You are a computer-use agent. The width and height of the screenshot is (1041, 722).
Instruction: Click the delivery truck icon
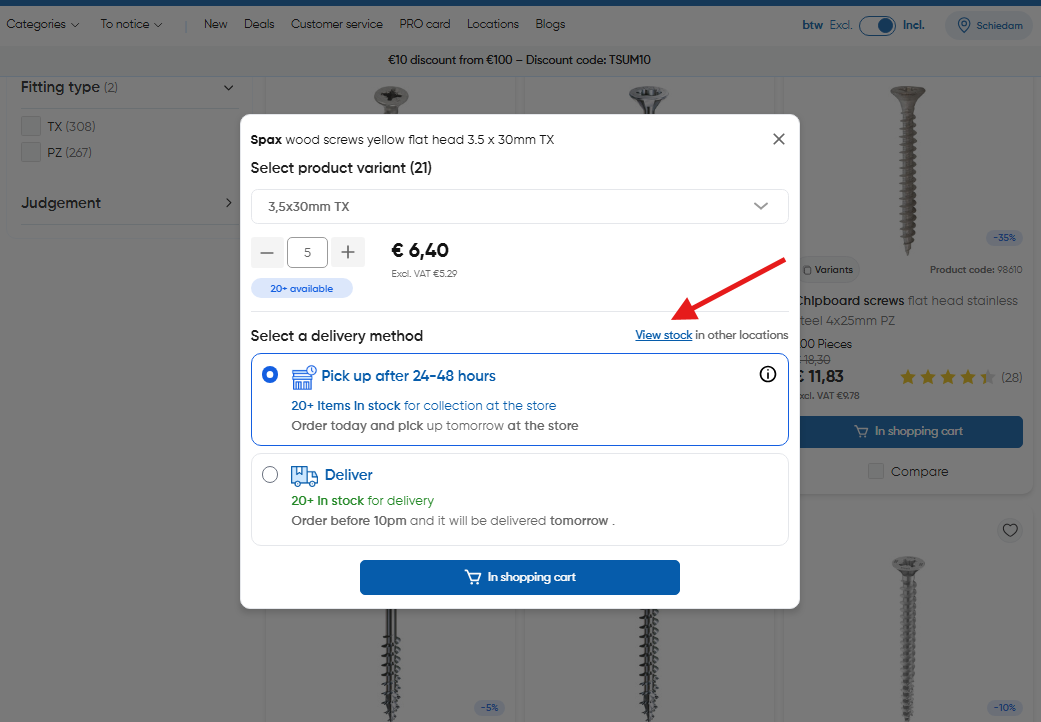(304, 475)
